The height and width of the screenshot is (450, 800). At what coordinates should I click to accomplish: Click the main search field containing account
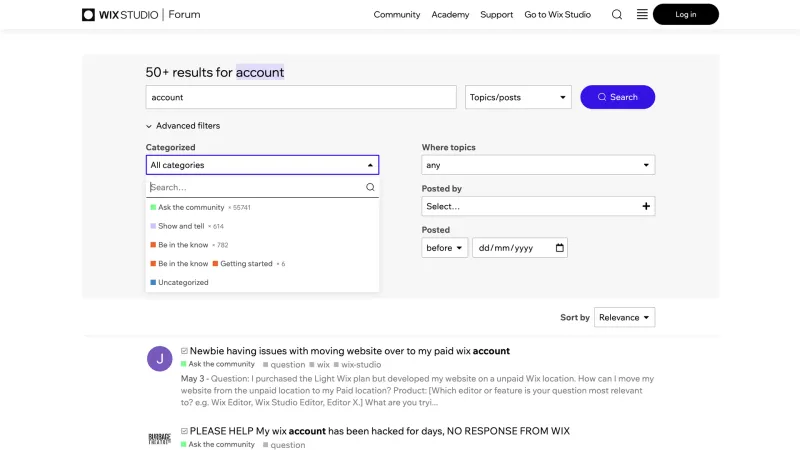tap(301, 97)
